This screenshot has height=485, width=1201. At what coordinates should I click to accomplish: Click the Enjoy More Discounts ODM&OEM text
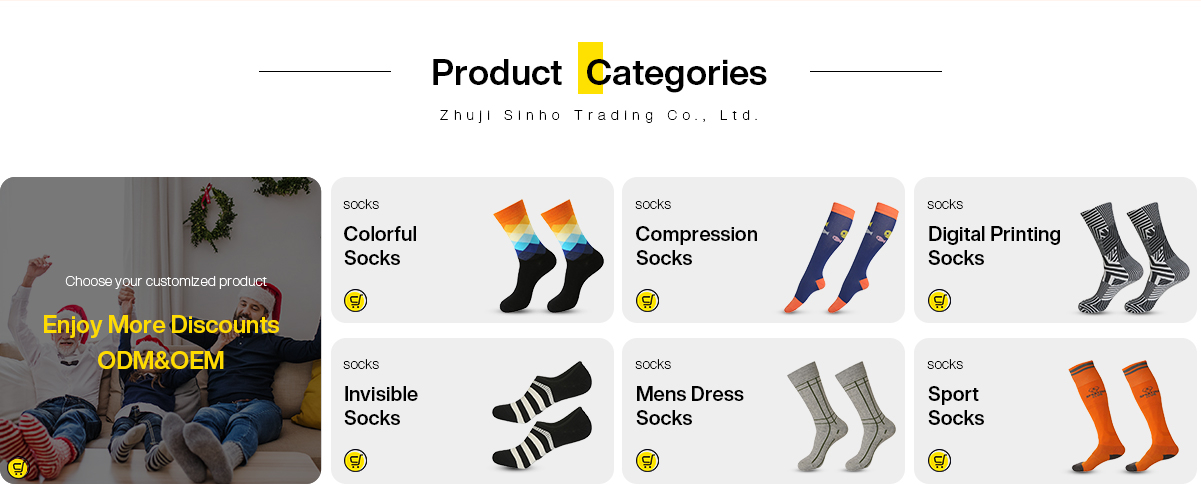[161, 343]
